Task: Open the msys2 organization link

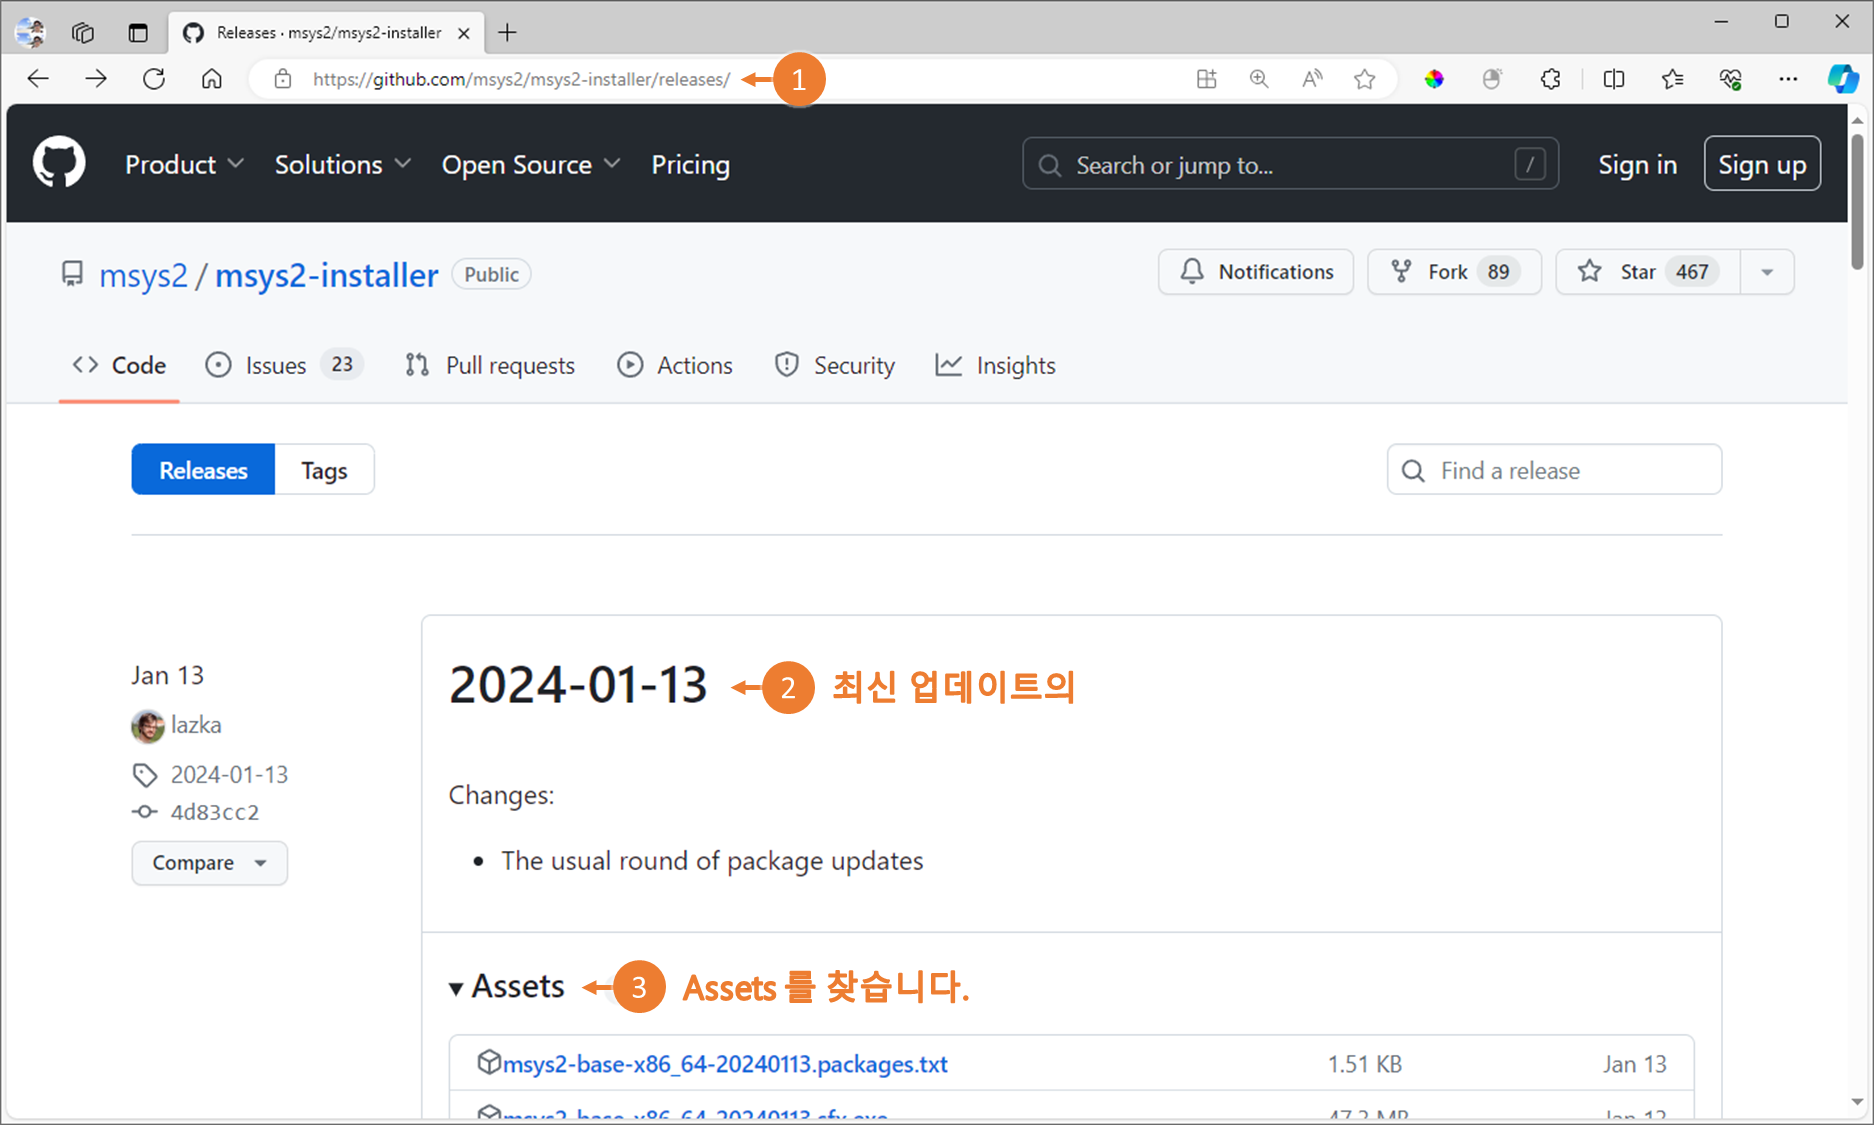Action: click(x=143, y=275)
